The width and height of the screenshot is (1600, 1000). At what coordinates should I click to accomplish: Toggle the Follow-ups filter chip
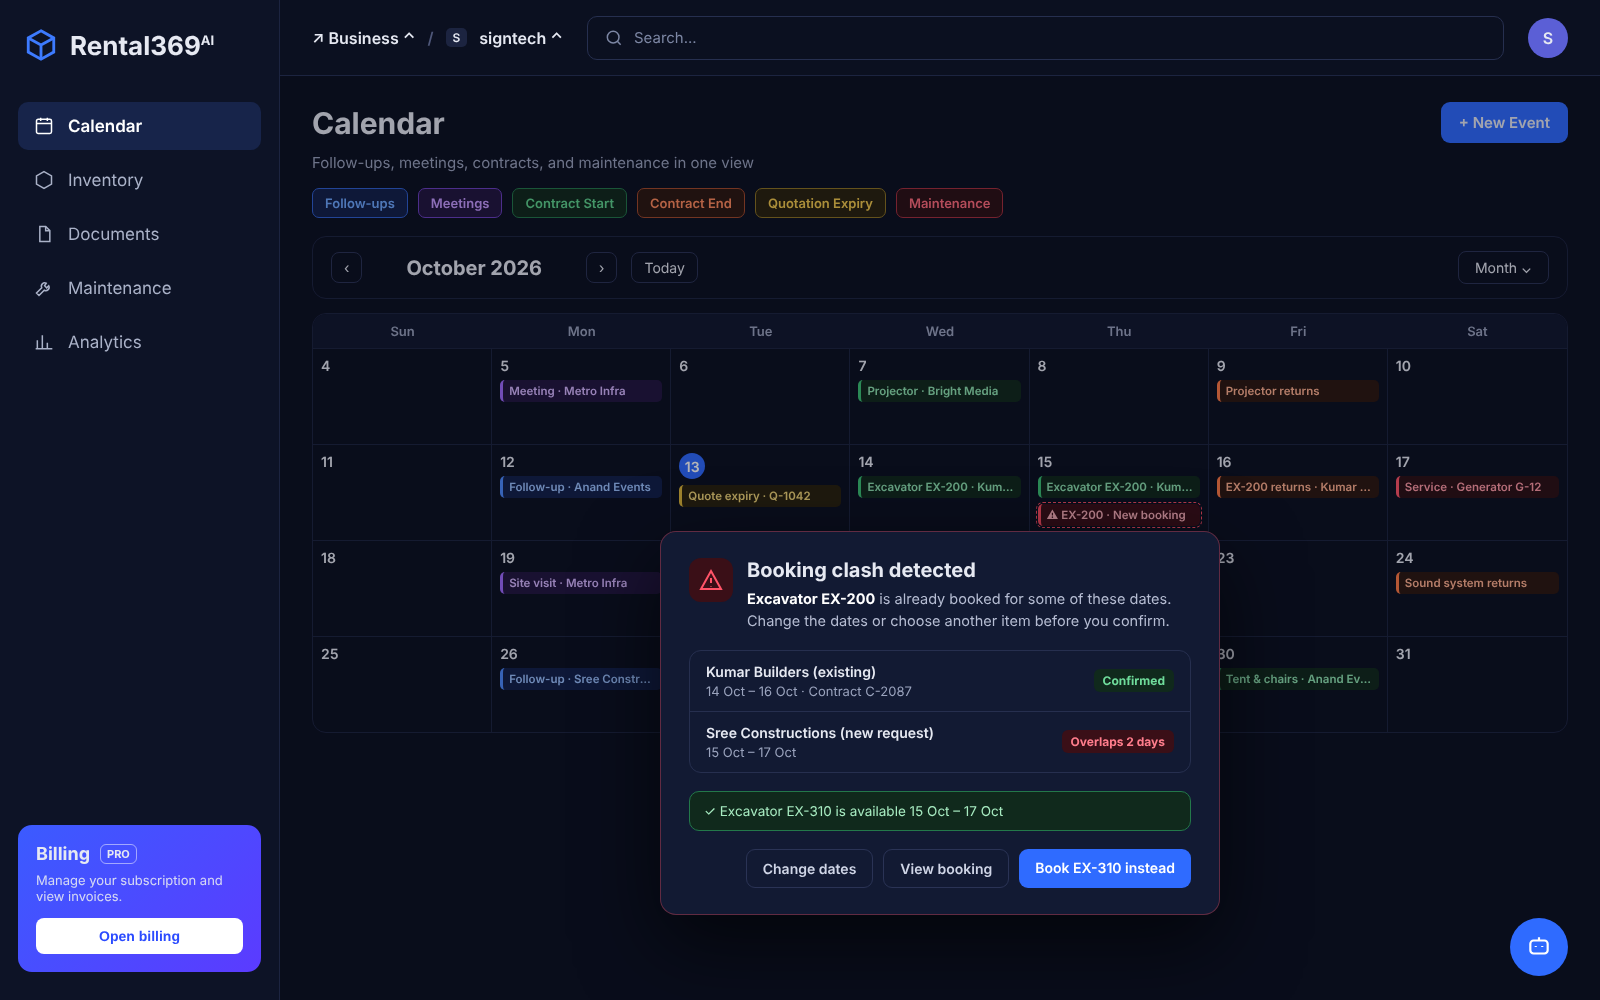coord(360,203)
